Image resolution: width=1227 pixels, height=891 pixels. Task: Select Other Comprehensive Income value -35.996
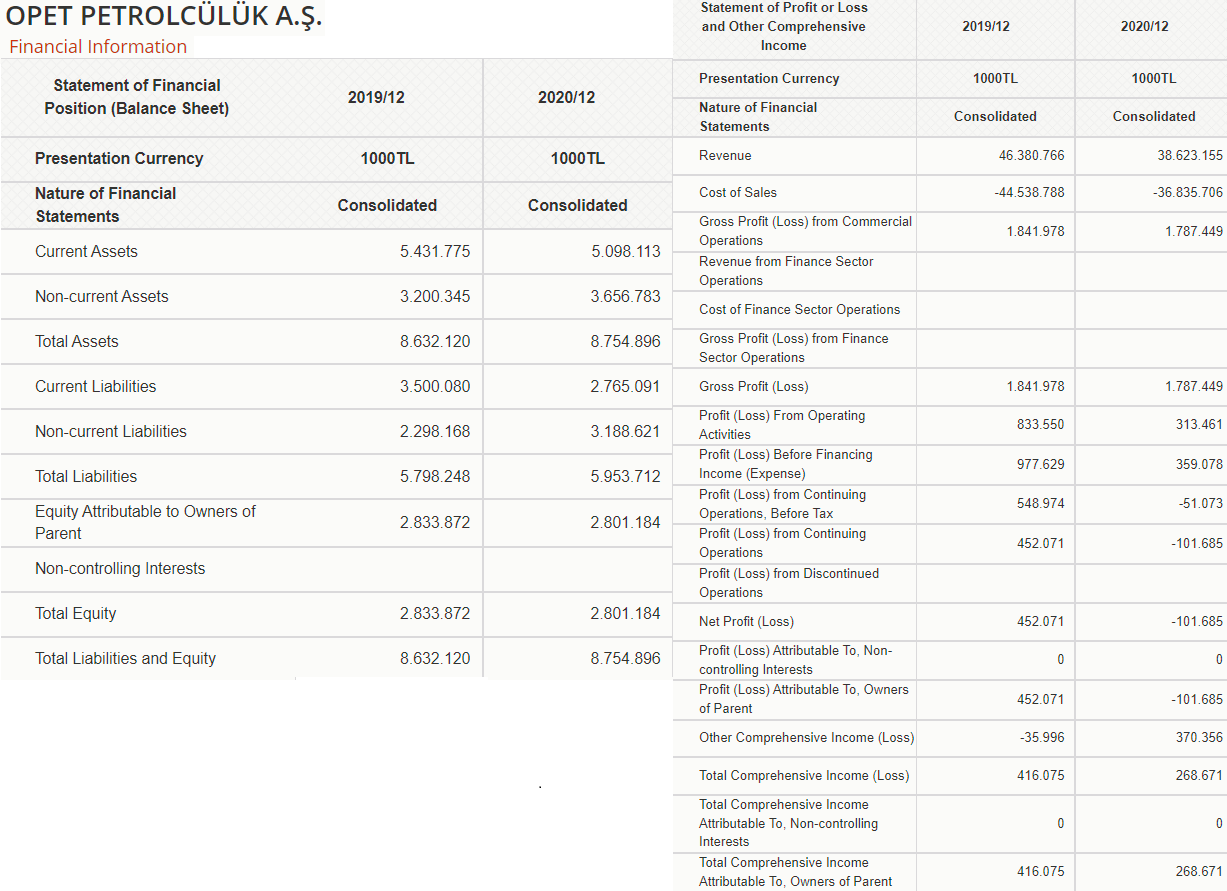1042,737
